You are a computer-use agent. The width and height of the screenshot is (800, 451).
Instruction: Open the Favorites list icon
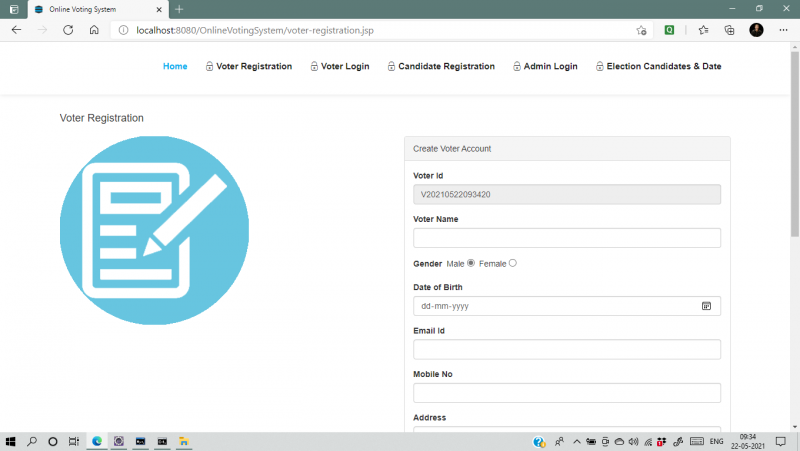point(704,30)
